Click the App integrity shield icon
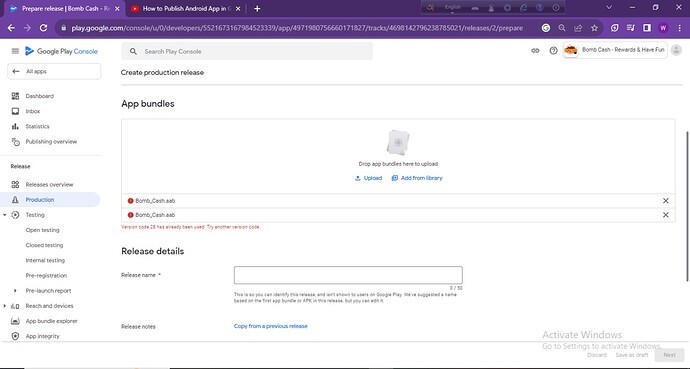The image size is (690, 369). [15, 336]
